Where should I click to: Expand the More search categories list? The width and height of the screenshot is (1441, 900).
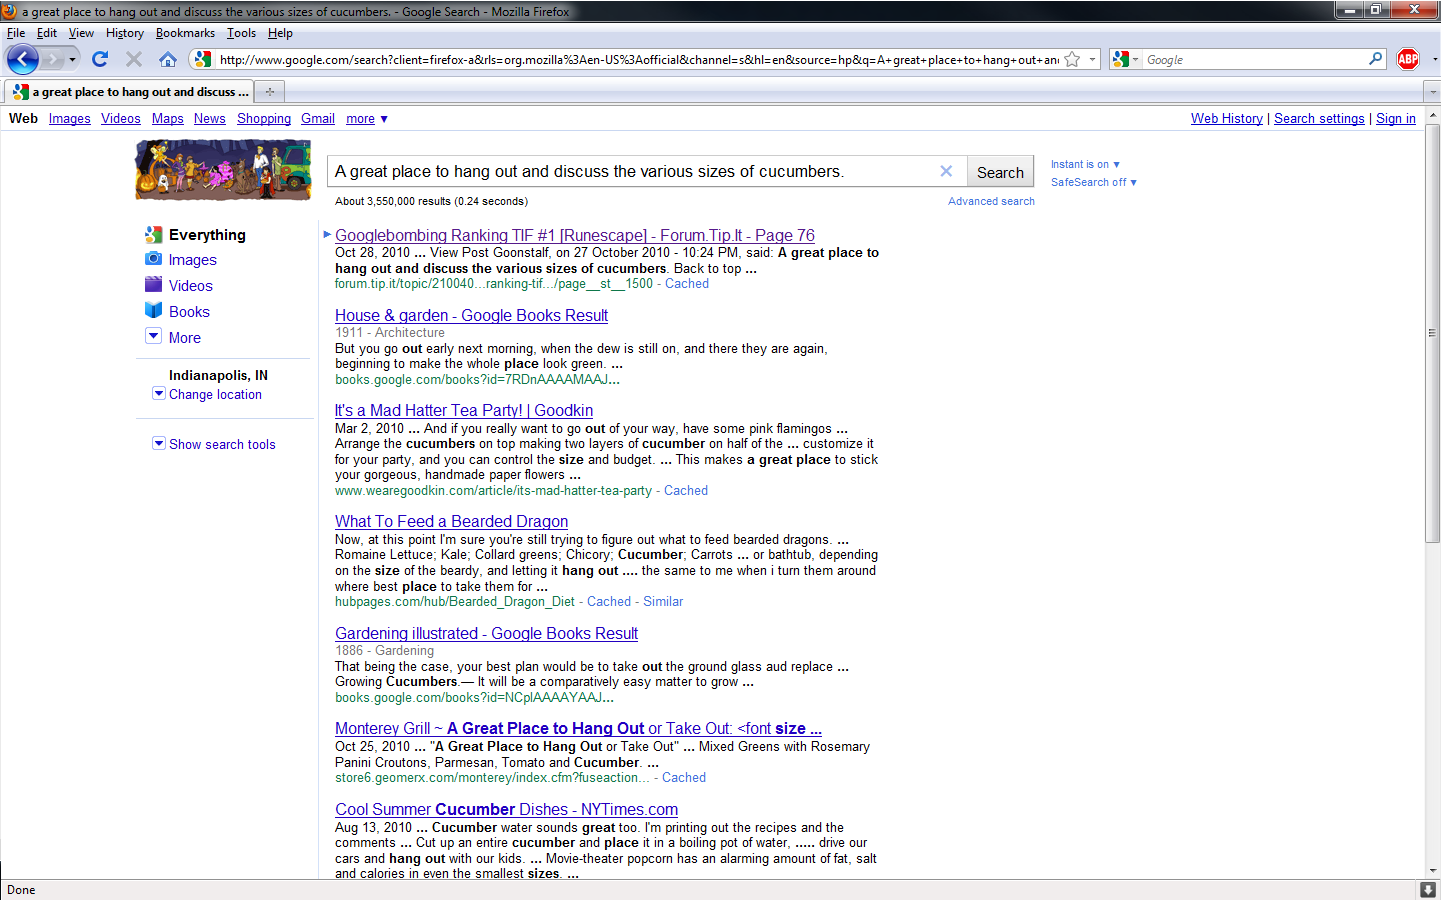173,337
